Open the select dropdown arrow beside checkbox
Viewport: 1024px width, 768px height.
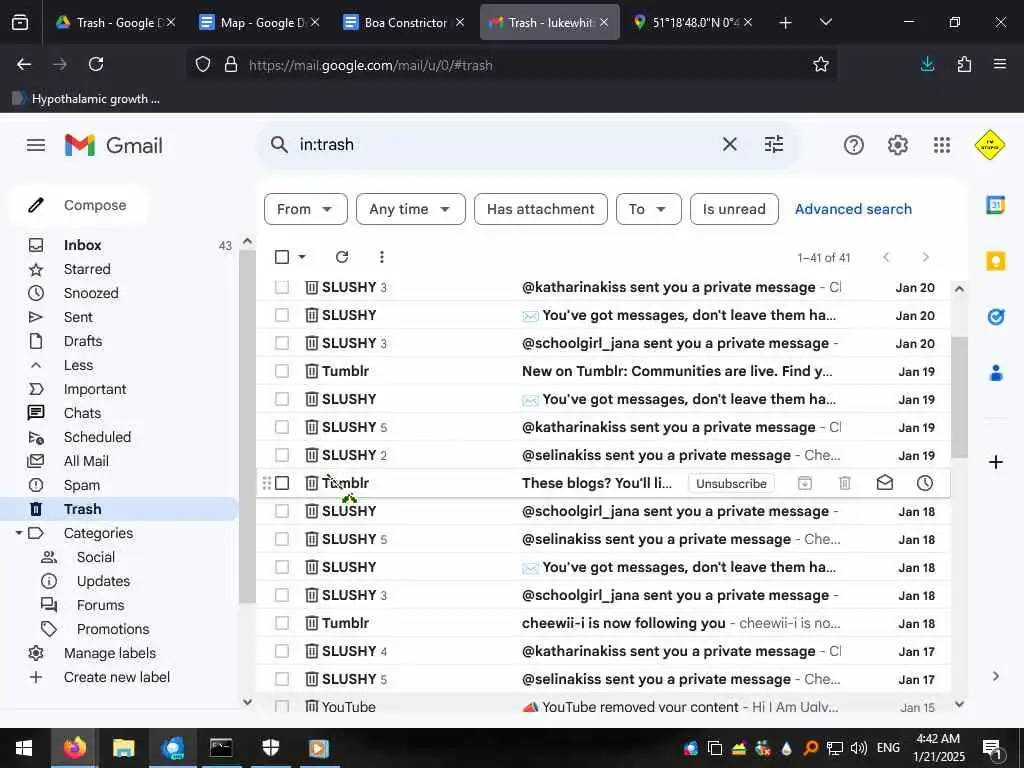click(302, 257)
